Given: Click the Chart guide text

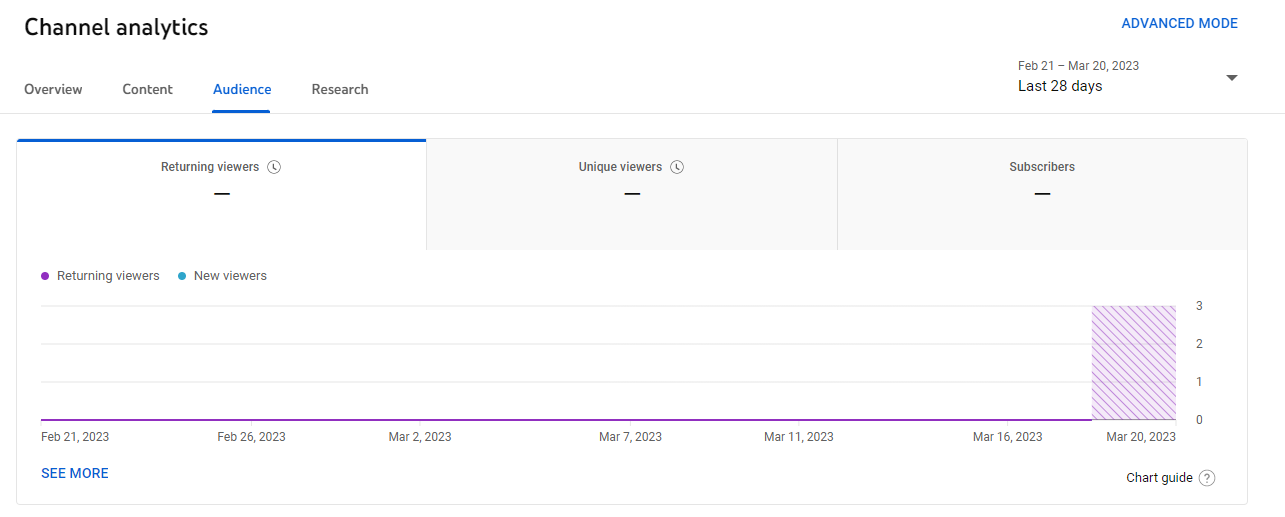Looking at the screenshot, I should 1159,478.
